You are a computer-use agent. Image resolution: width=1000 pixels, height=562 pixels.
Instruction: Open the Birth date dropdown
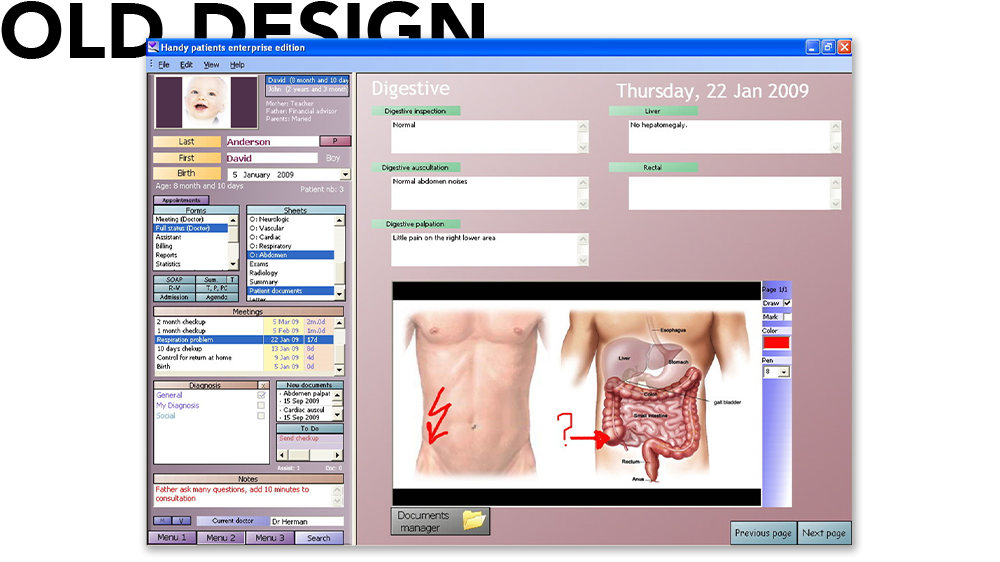[x=345, y=175]
